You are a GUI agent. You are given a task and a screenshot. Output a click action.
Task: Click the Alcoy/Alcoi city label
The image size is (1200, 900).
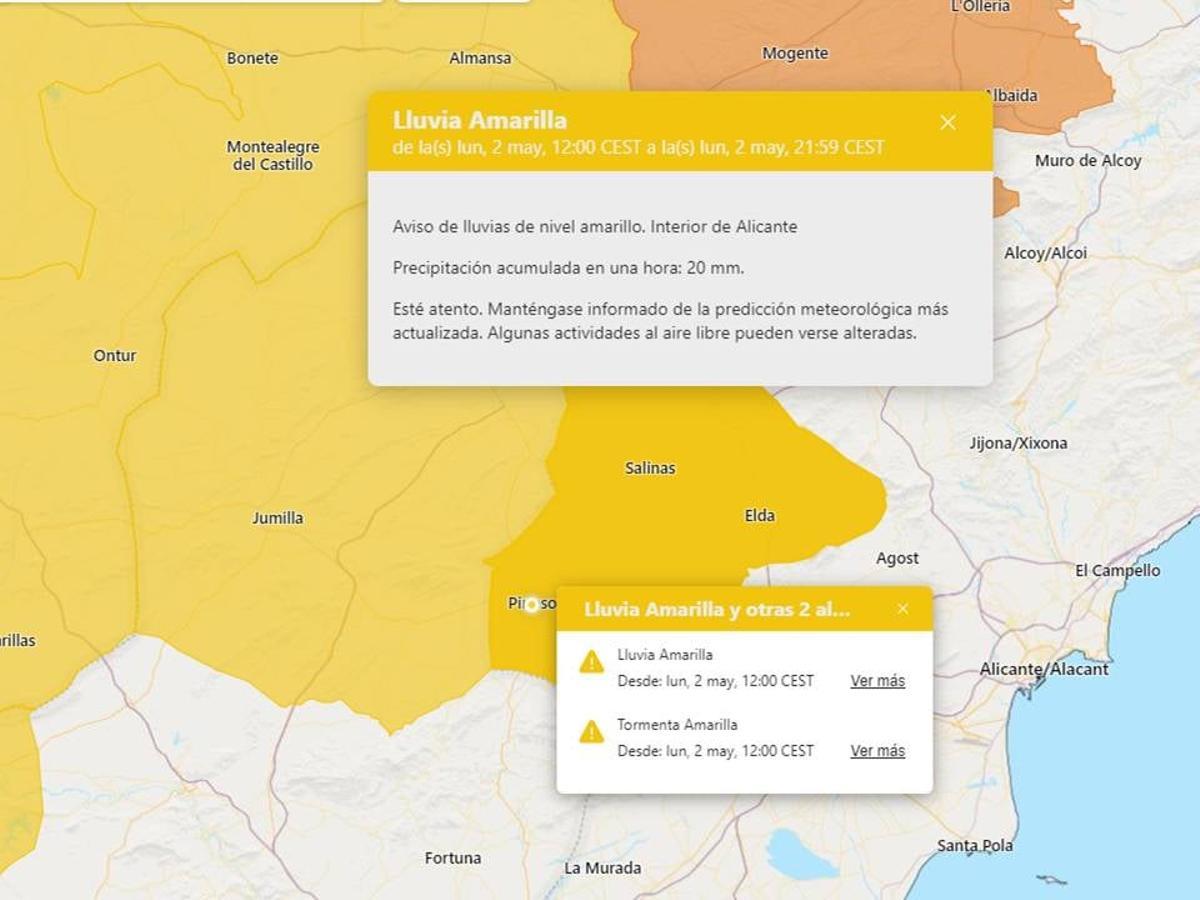click(1045, 253)
